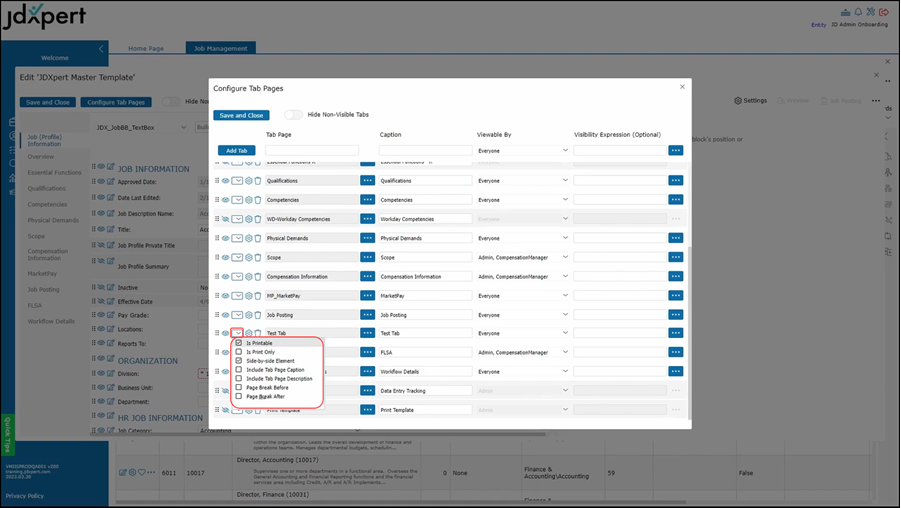The image size is (901, 508).
Task: Open the gear settings for the Competencies row
Action: [x=248, y=200]
